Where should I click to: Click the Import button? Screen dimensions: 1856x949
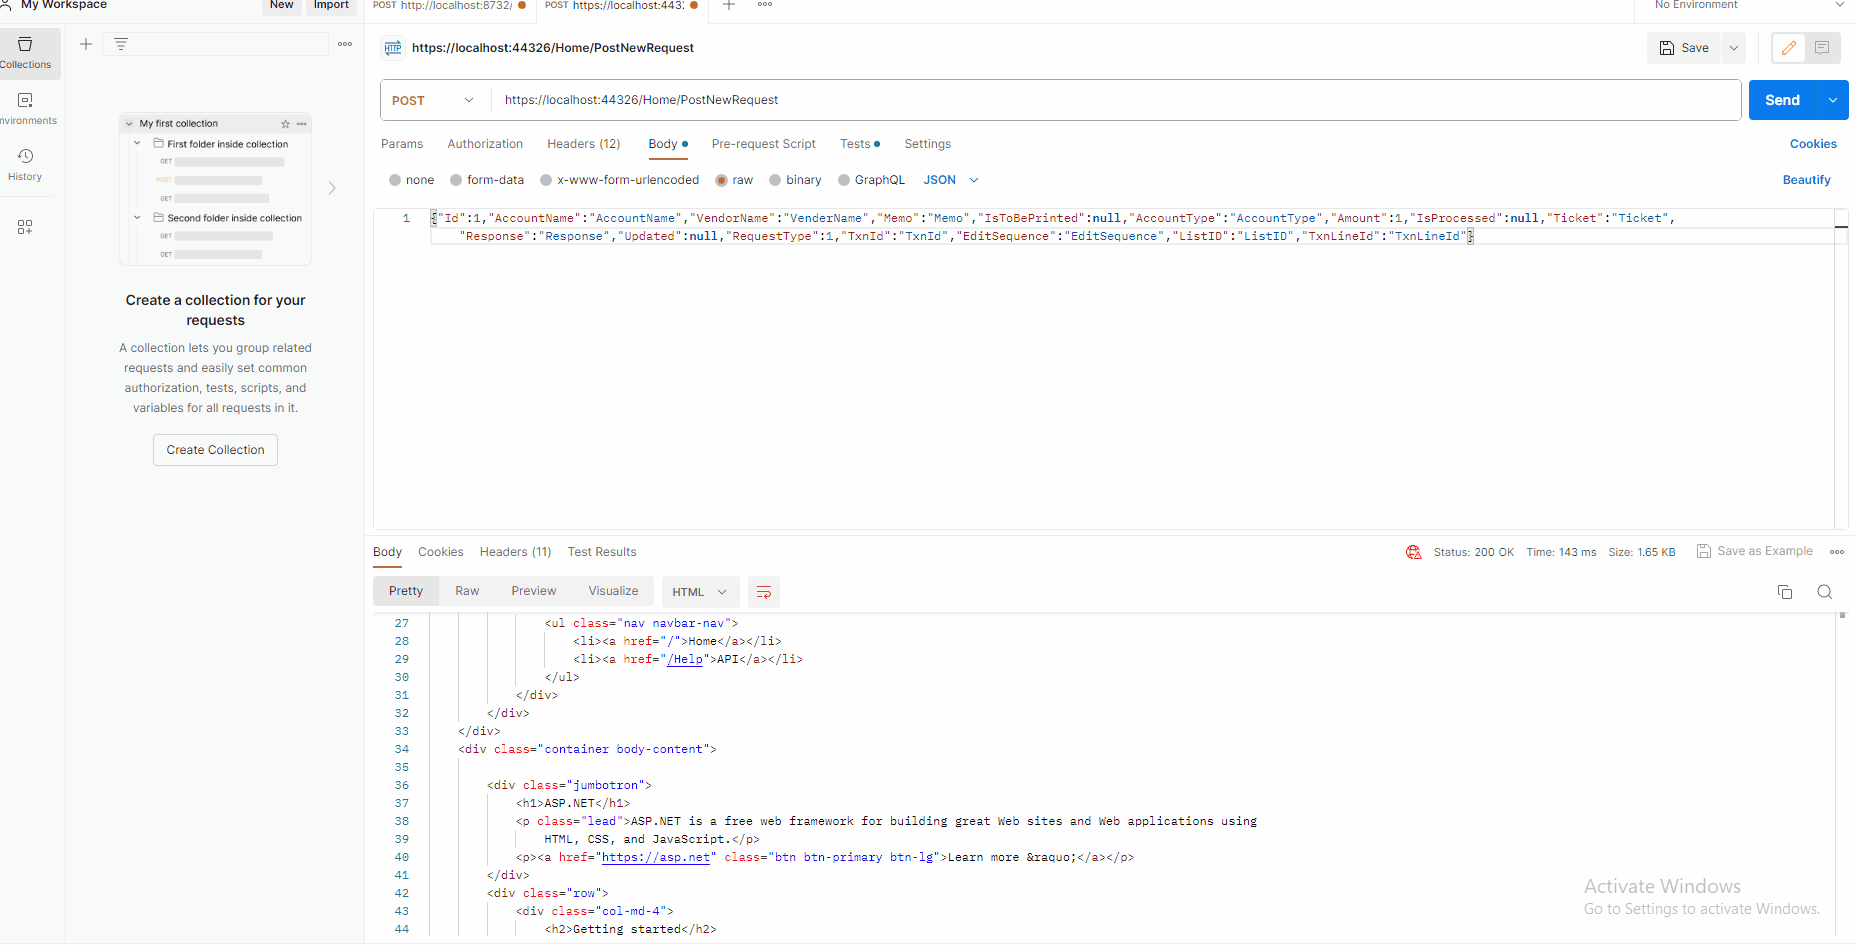[x=331, y=6]
